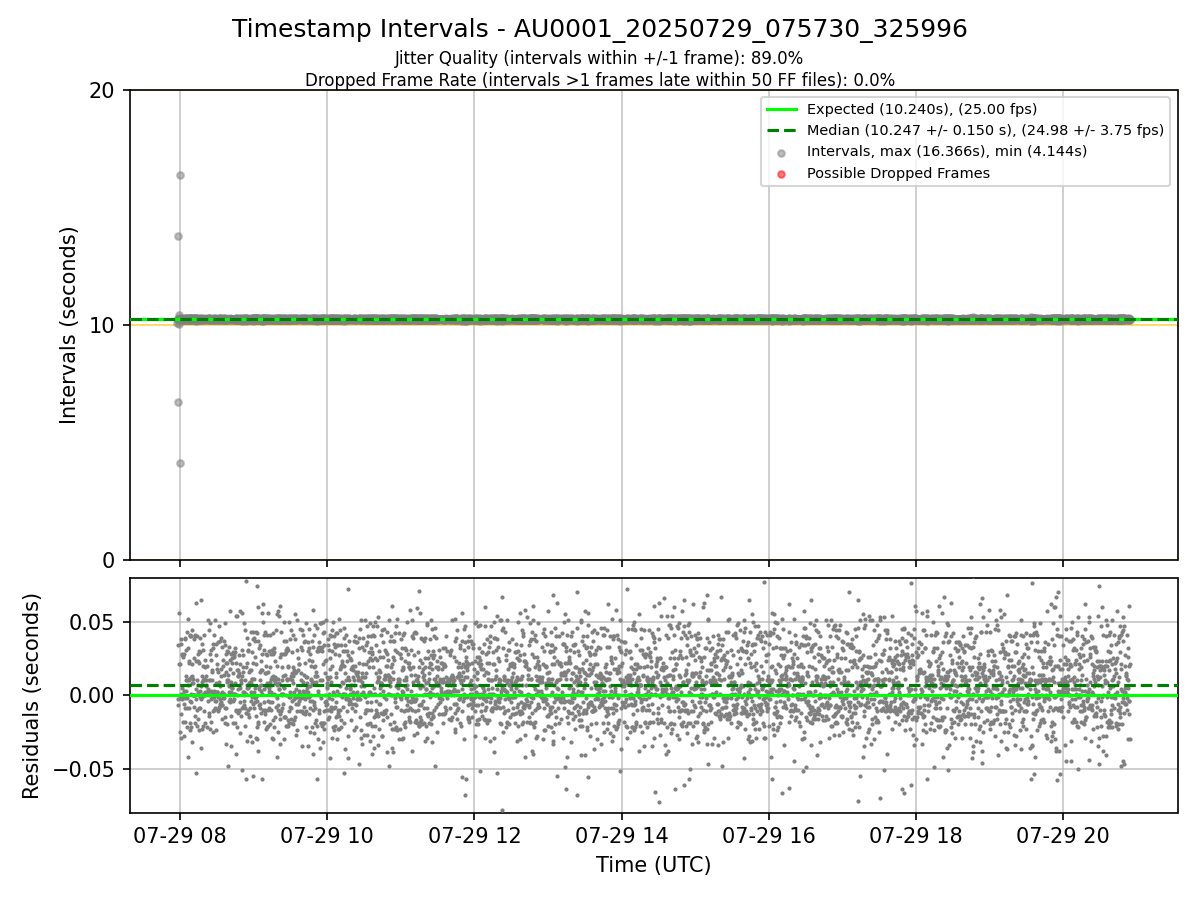This screenshot has width=1200, height=900.
Task: Click the outlier point near 7 seconds
Action: coord(178,402)
